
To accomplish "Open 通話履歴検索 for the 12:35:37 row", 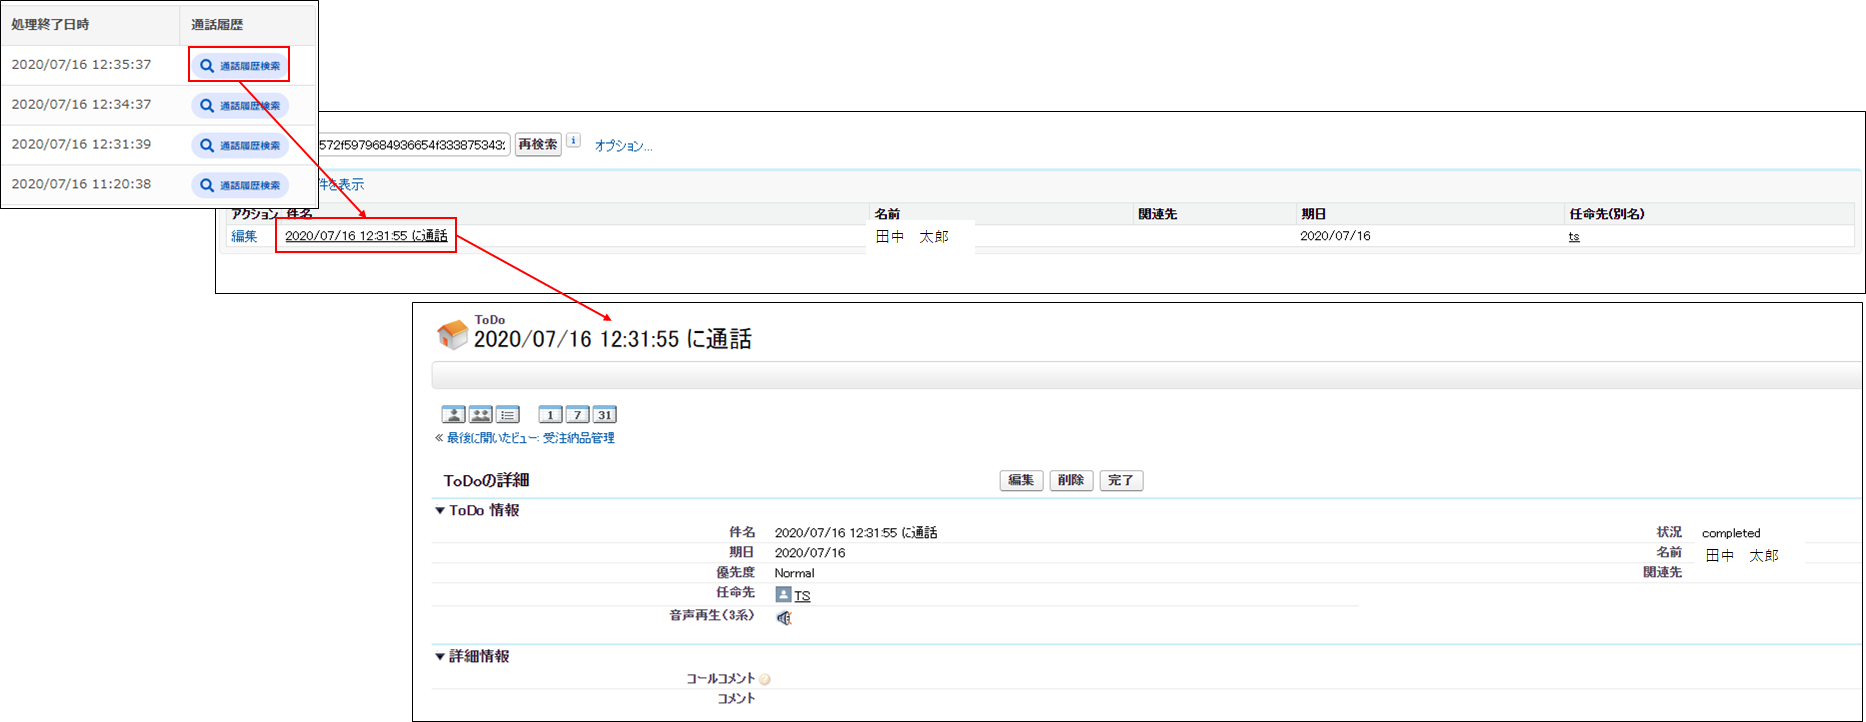I will [x=240, y=65].
